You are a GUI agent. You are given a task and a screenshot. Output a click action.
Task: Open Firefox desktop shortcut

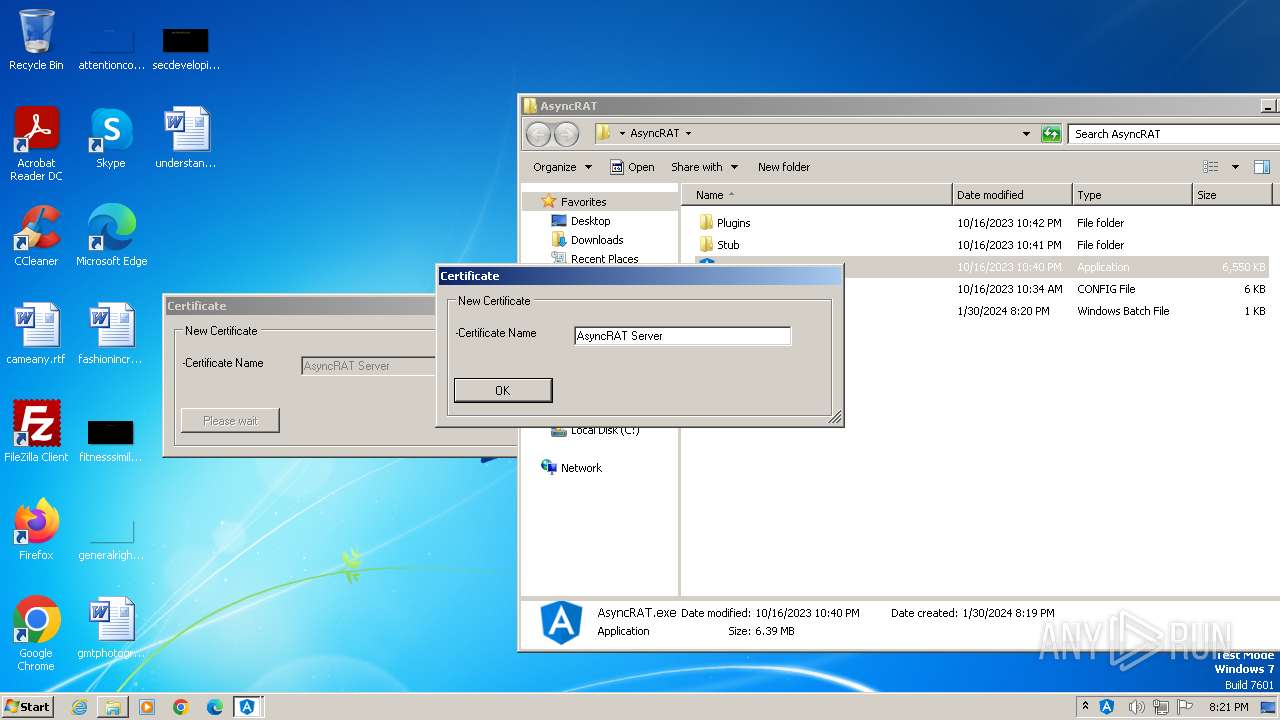pos(36,529)
